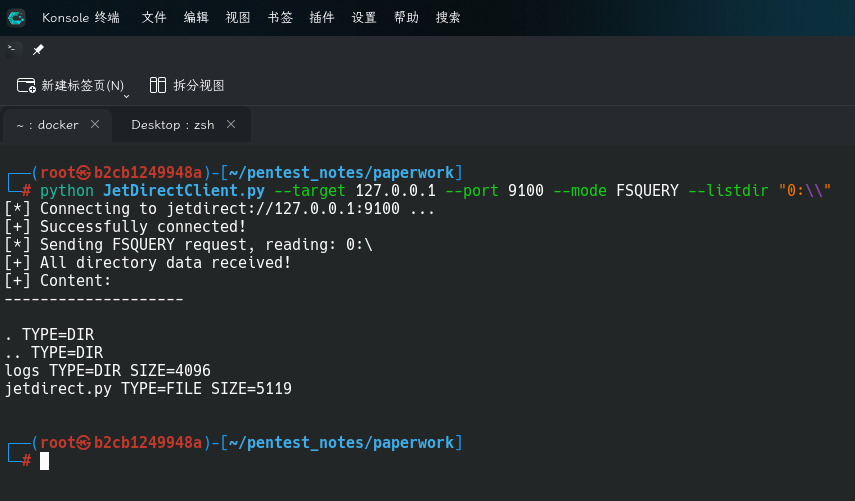Screen dimensions: 855x501
Task: Click the small terminal icon in title bar
Action: [x=13, y=50]
